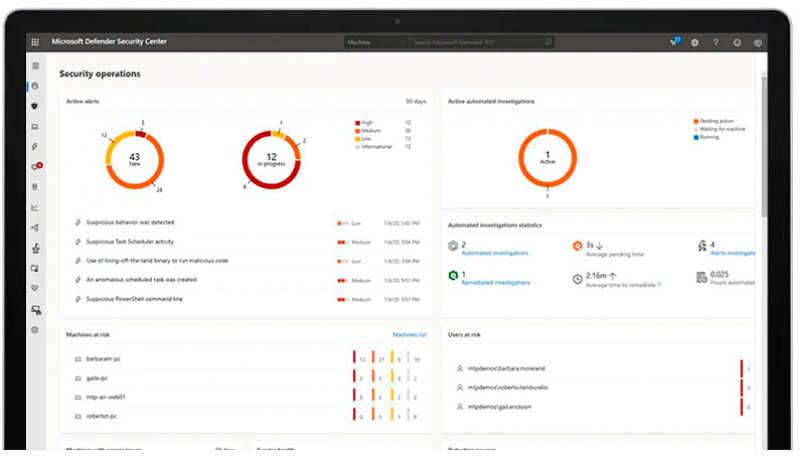Open Reports chart icon in sidebar
This screenshot has width=800, height=464.
(35, 208)
